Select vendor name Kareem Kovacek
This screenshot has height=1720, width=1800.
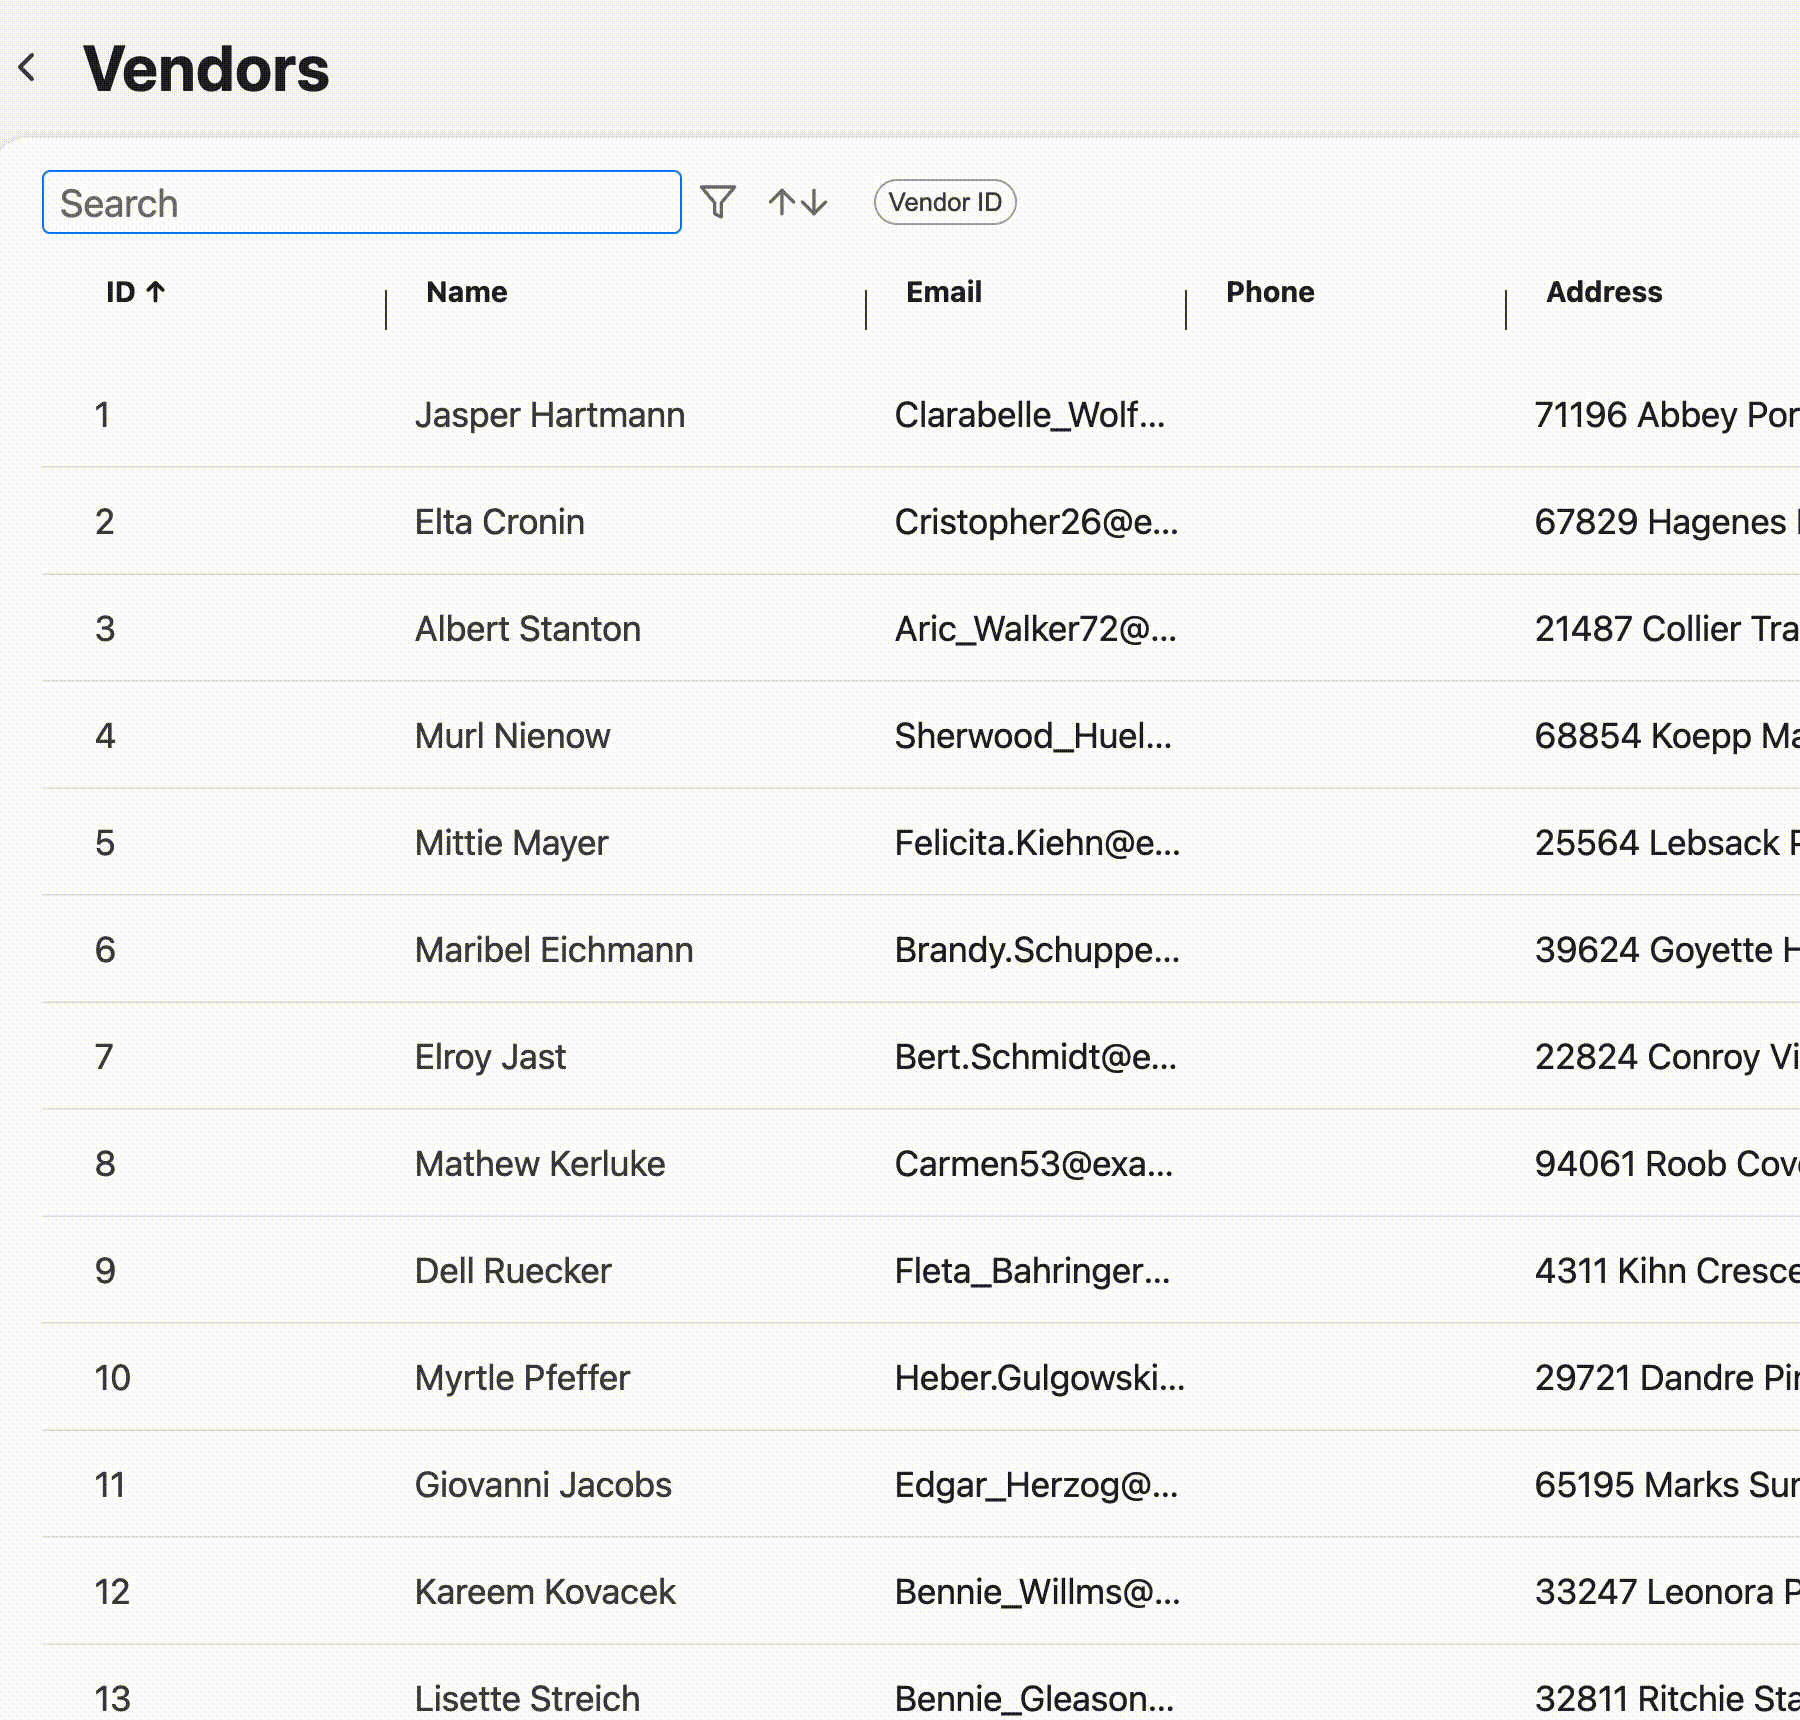(x=545, y=1592)
